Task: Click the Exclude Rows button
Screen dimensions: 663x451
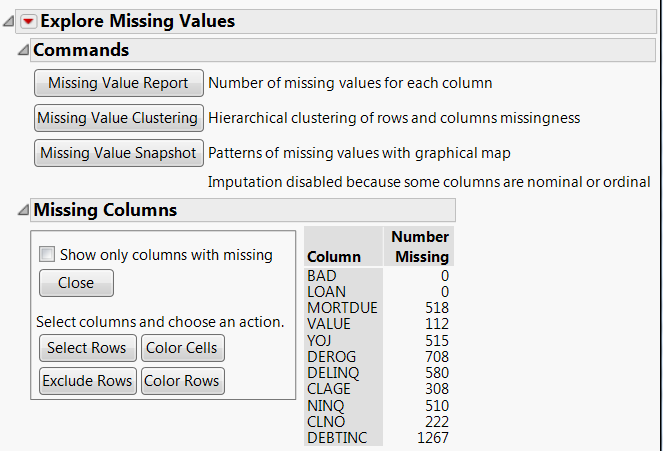Action: pyautogui.click(x=87, y=381)
